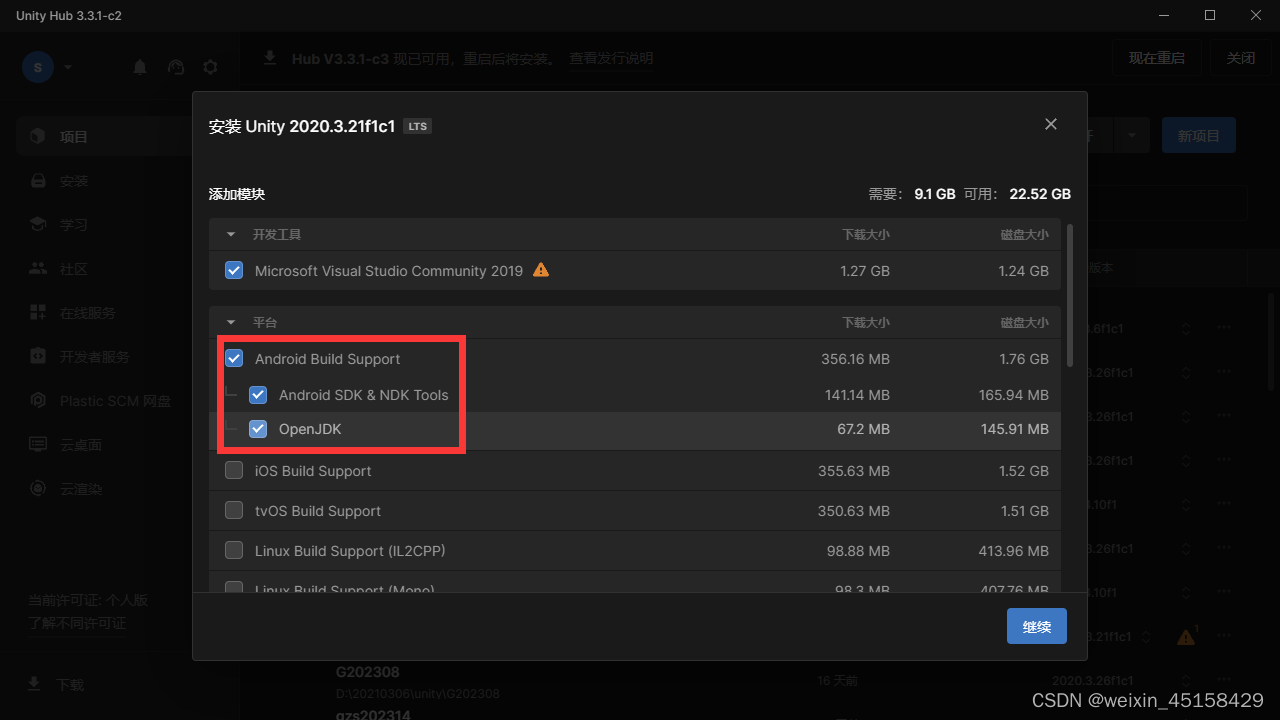Click iOS Build Support label

point(313,471)
